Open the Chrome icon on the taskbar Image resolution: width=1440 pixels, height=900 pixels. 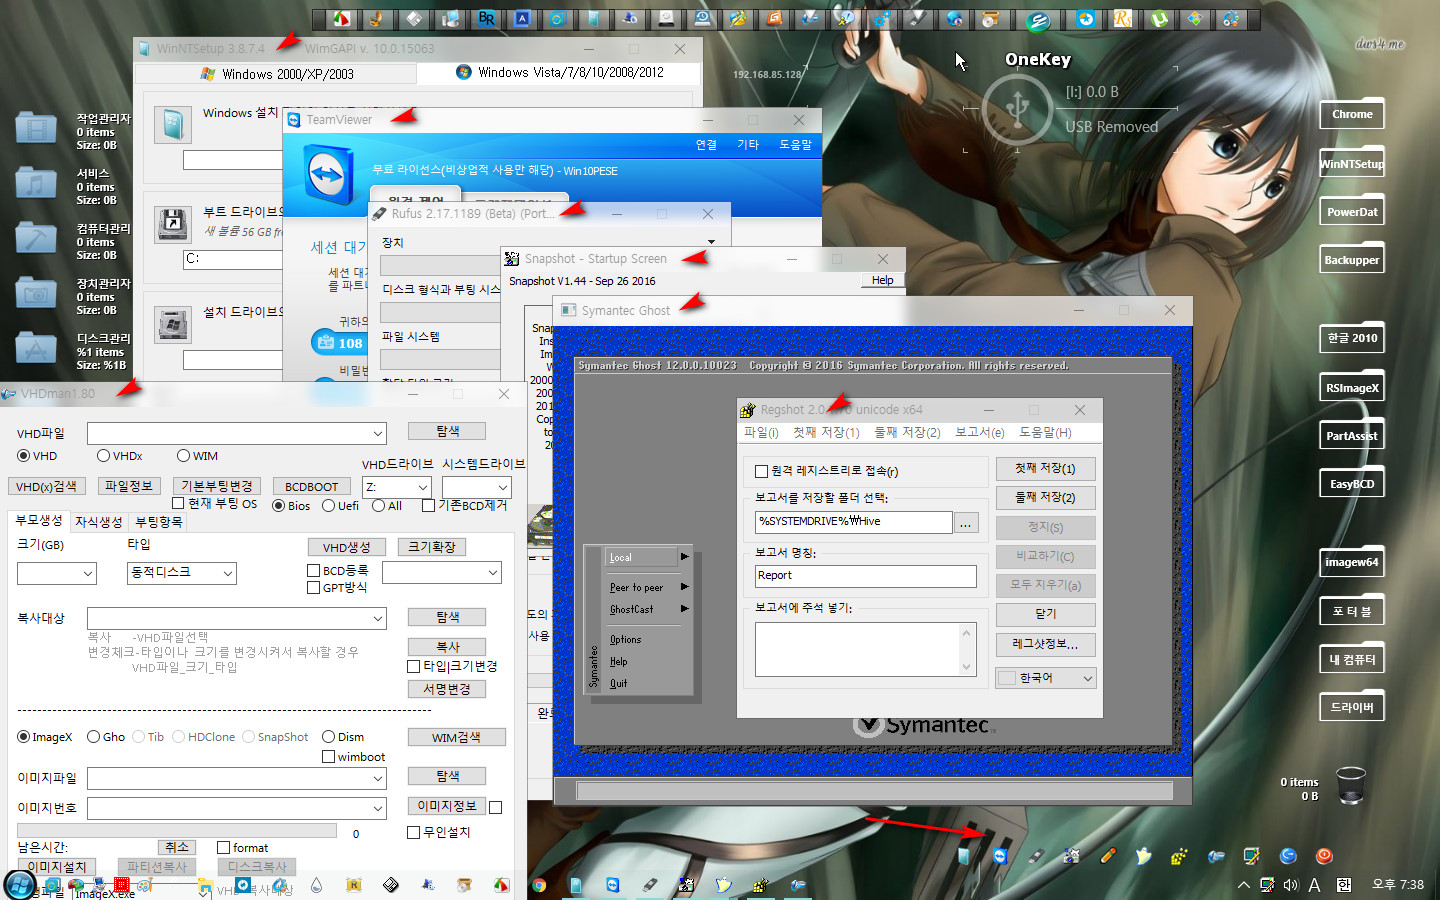coord(539,885)
